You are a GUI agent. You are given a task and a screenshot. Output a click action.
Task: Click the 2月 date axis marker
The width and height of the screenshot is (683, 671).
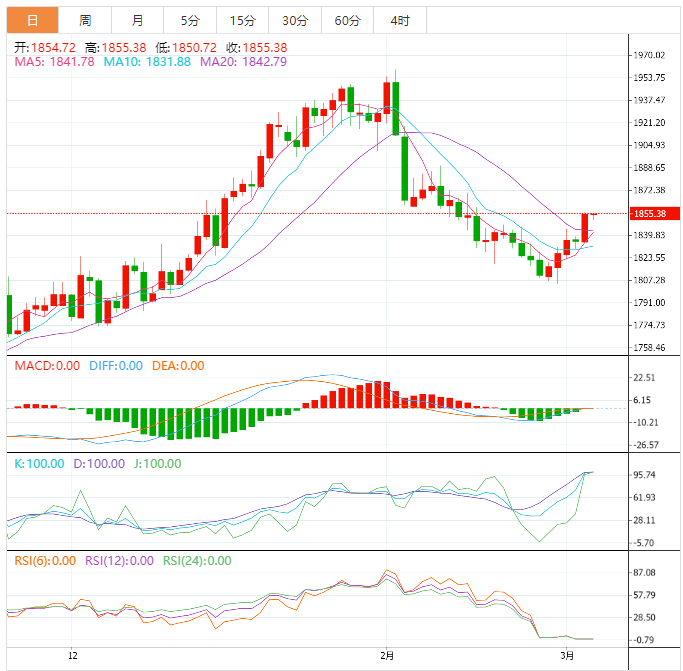tap(387, 656)
